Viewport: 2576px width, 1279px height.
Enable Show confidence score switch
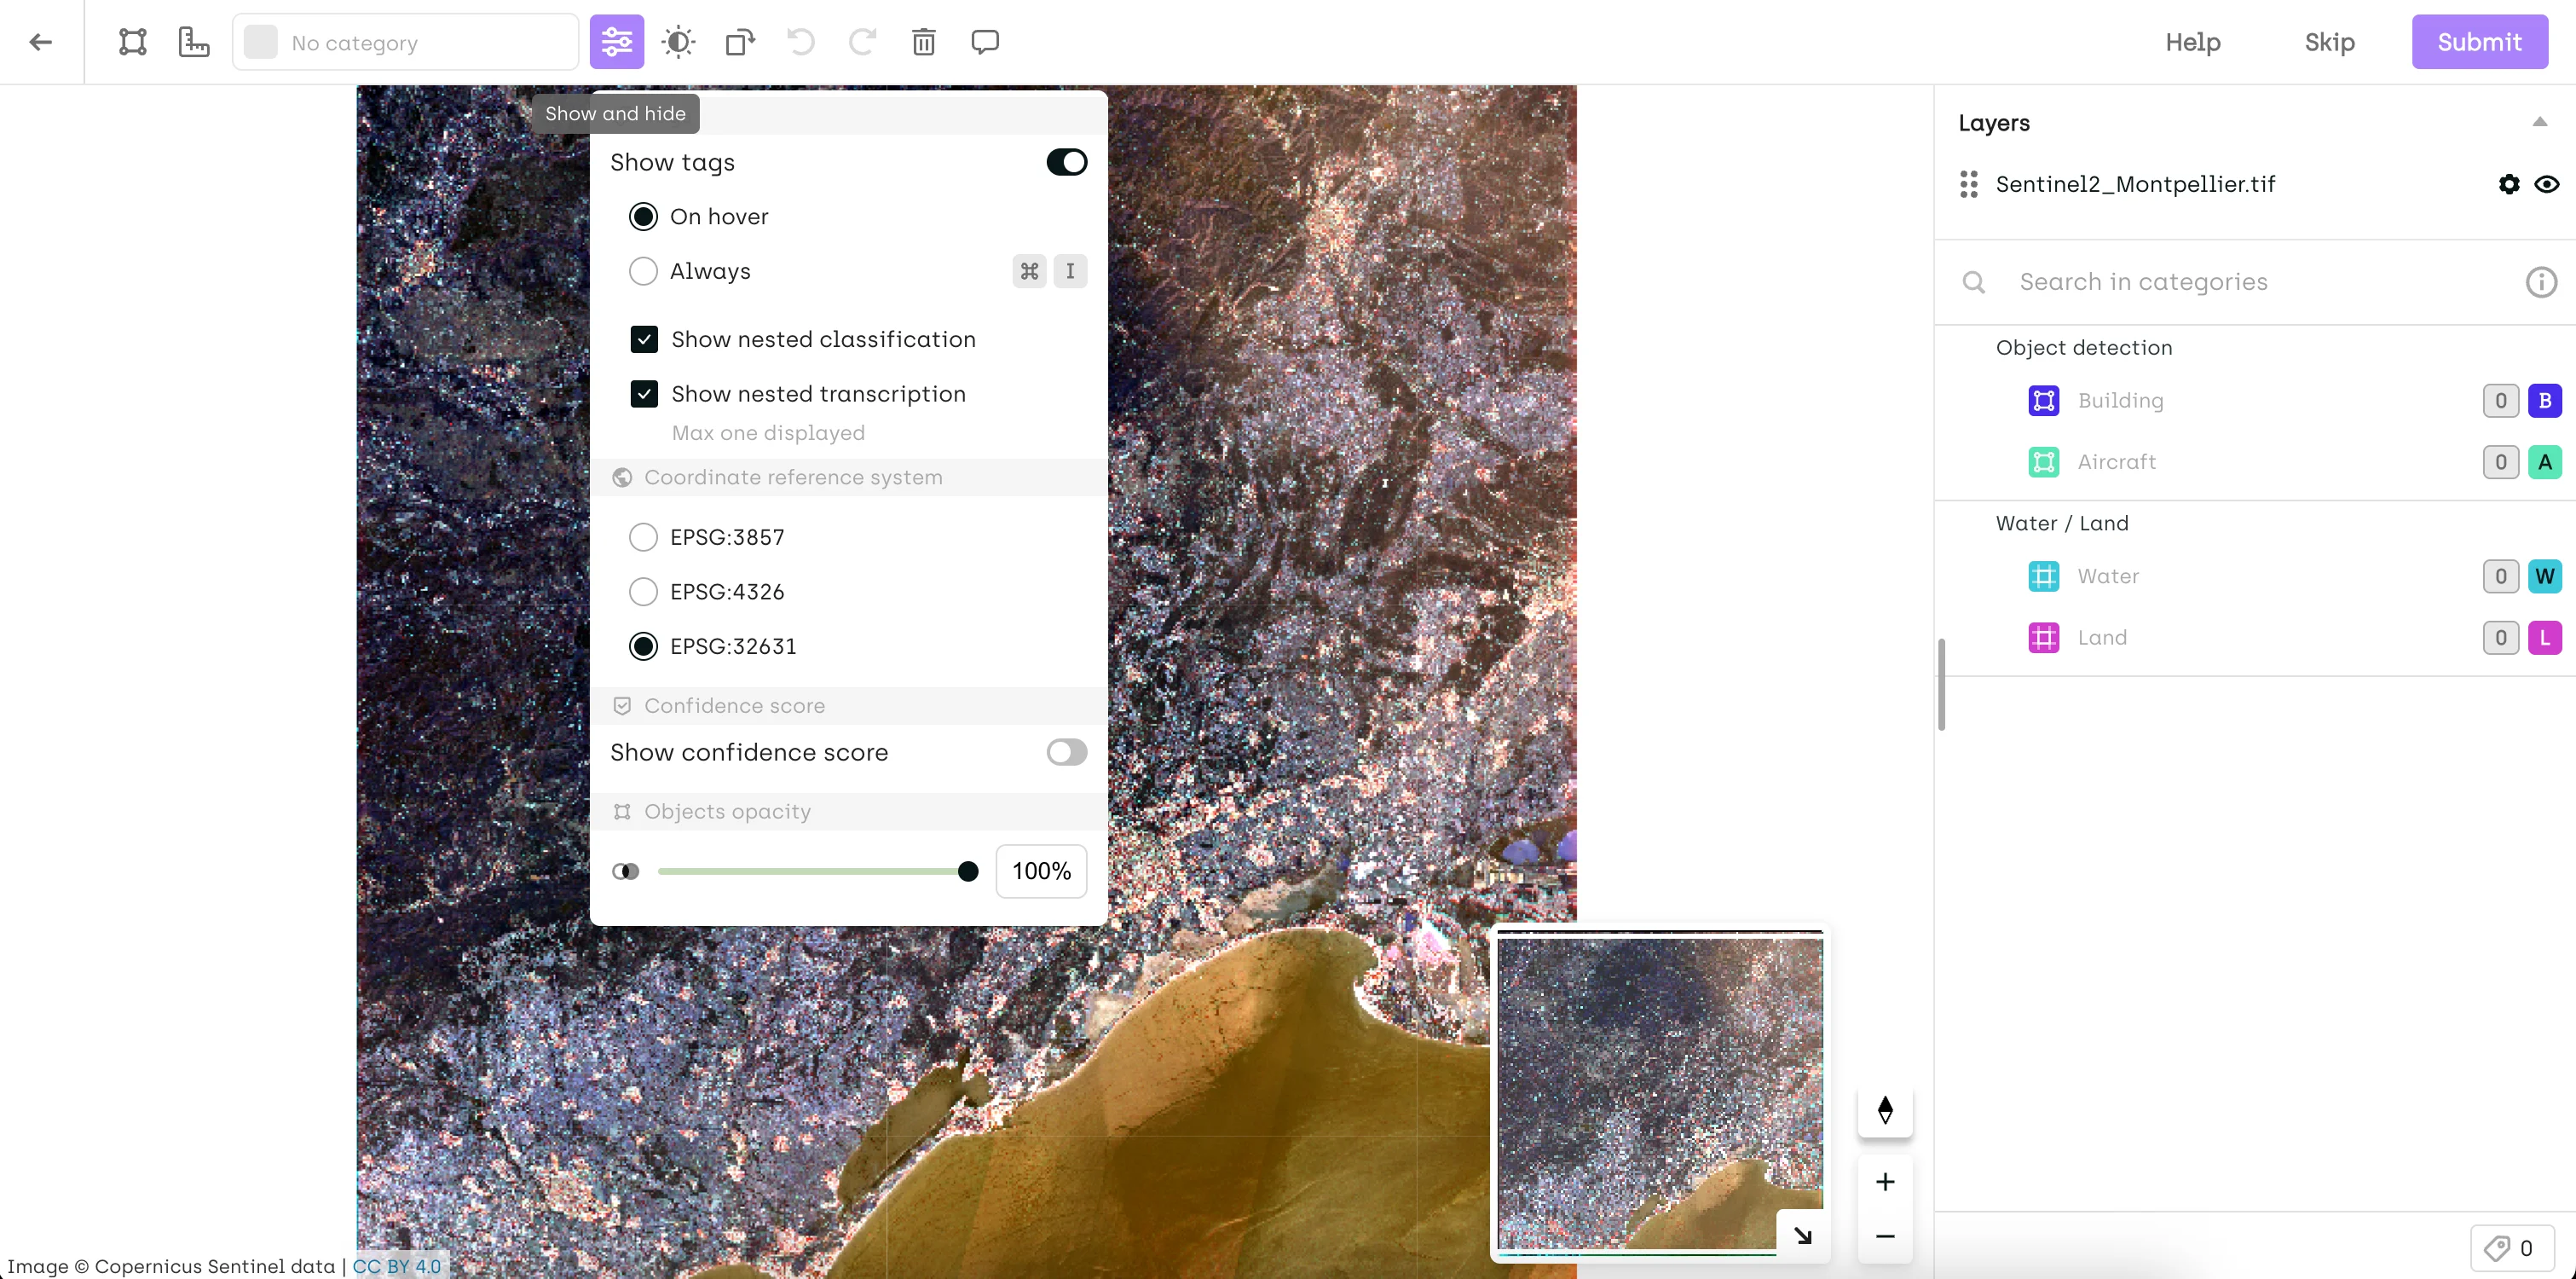coord(1066,752)
